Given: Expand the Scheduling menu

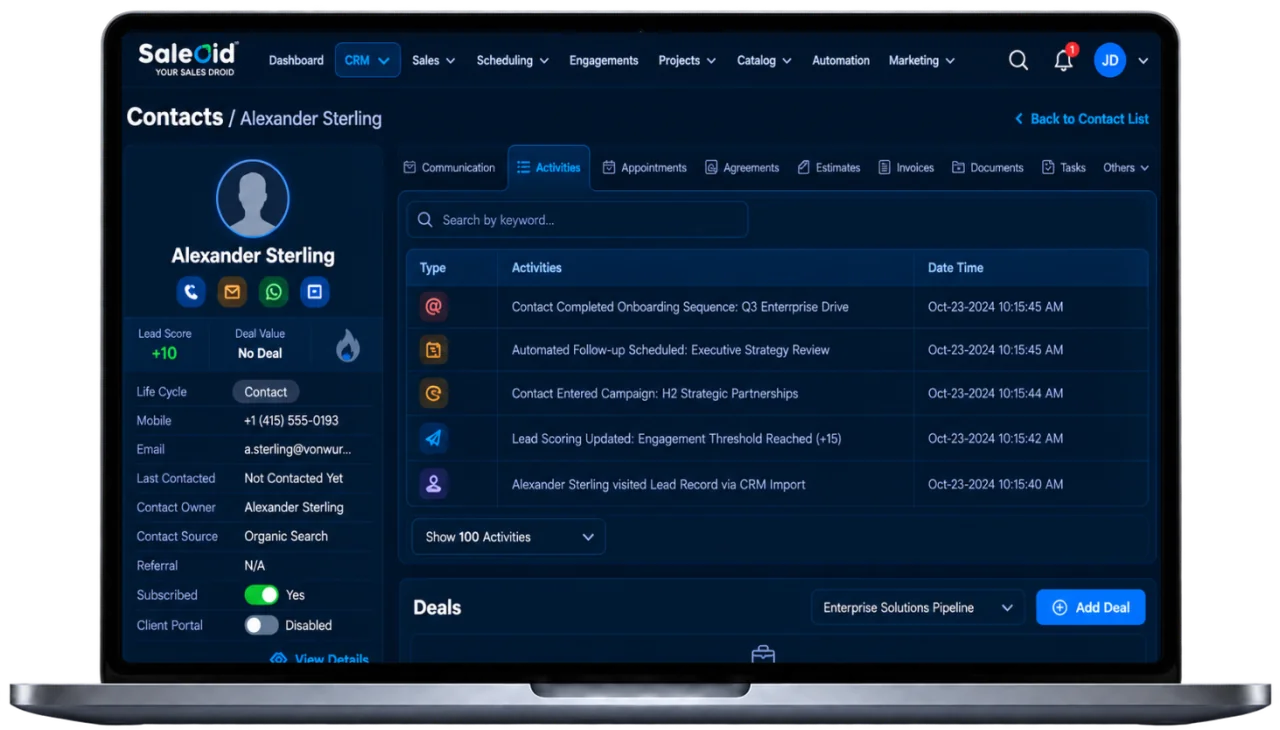Looking at the screenshot, I should click(x=513, y=61).
